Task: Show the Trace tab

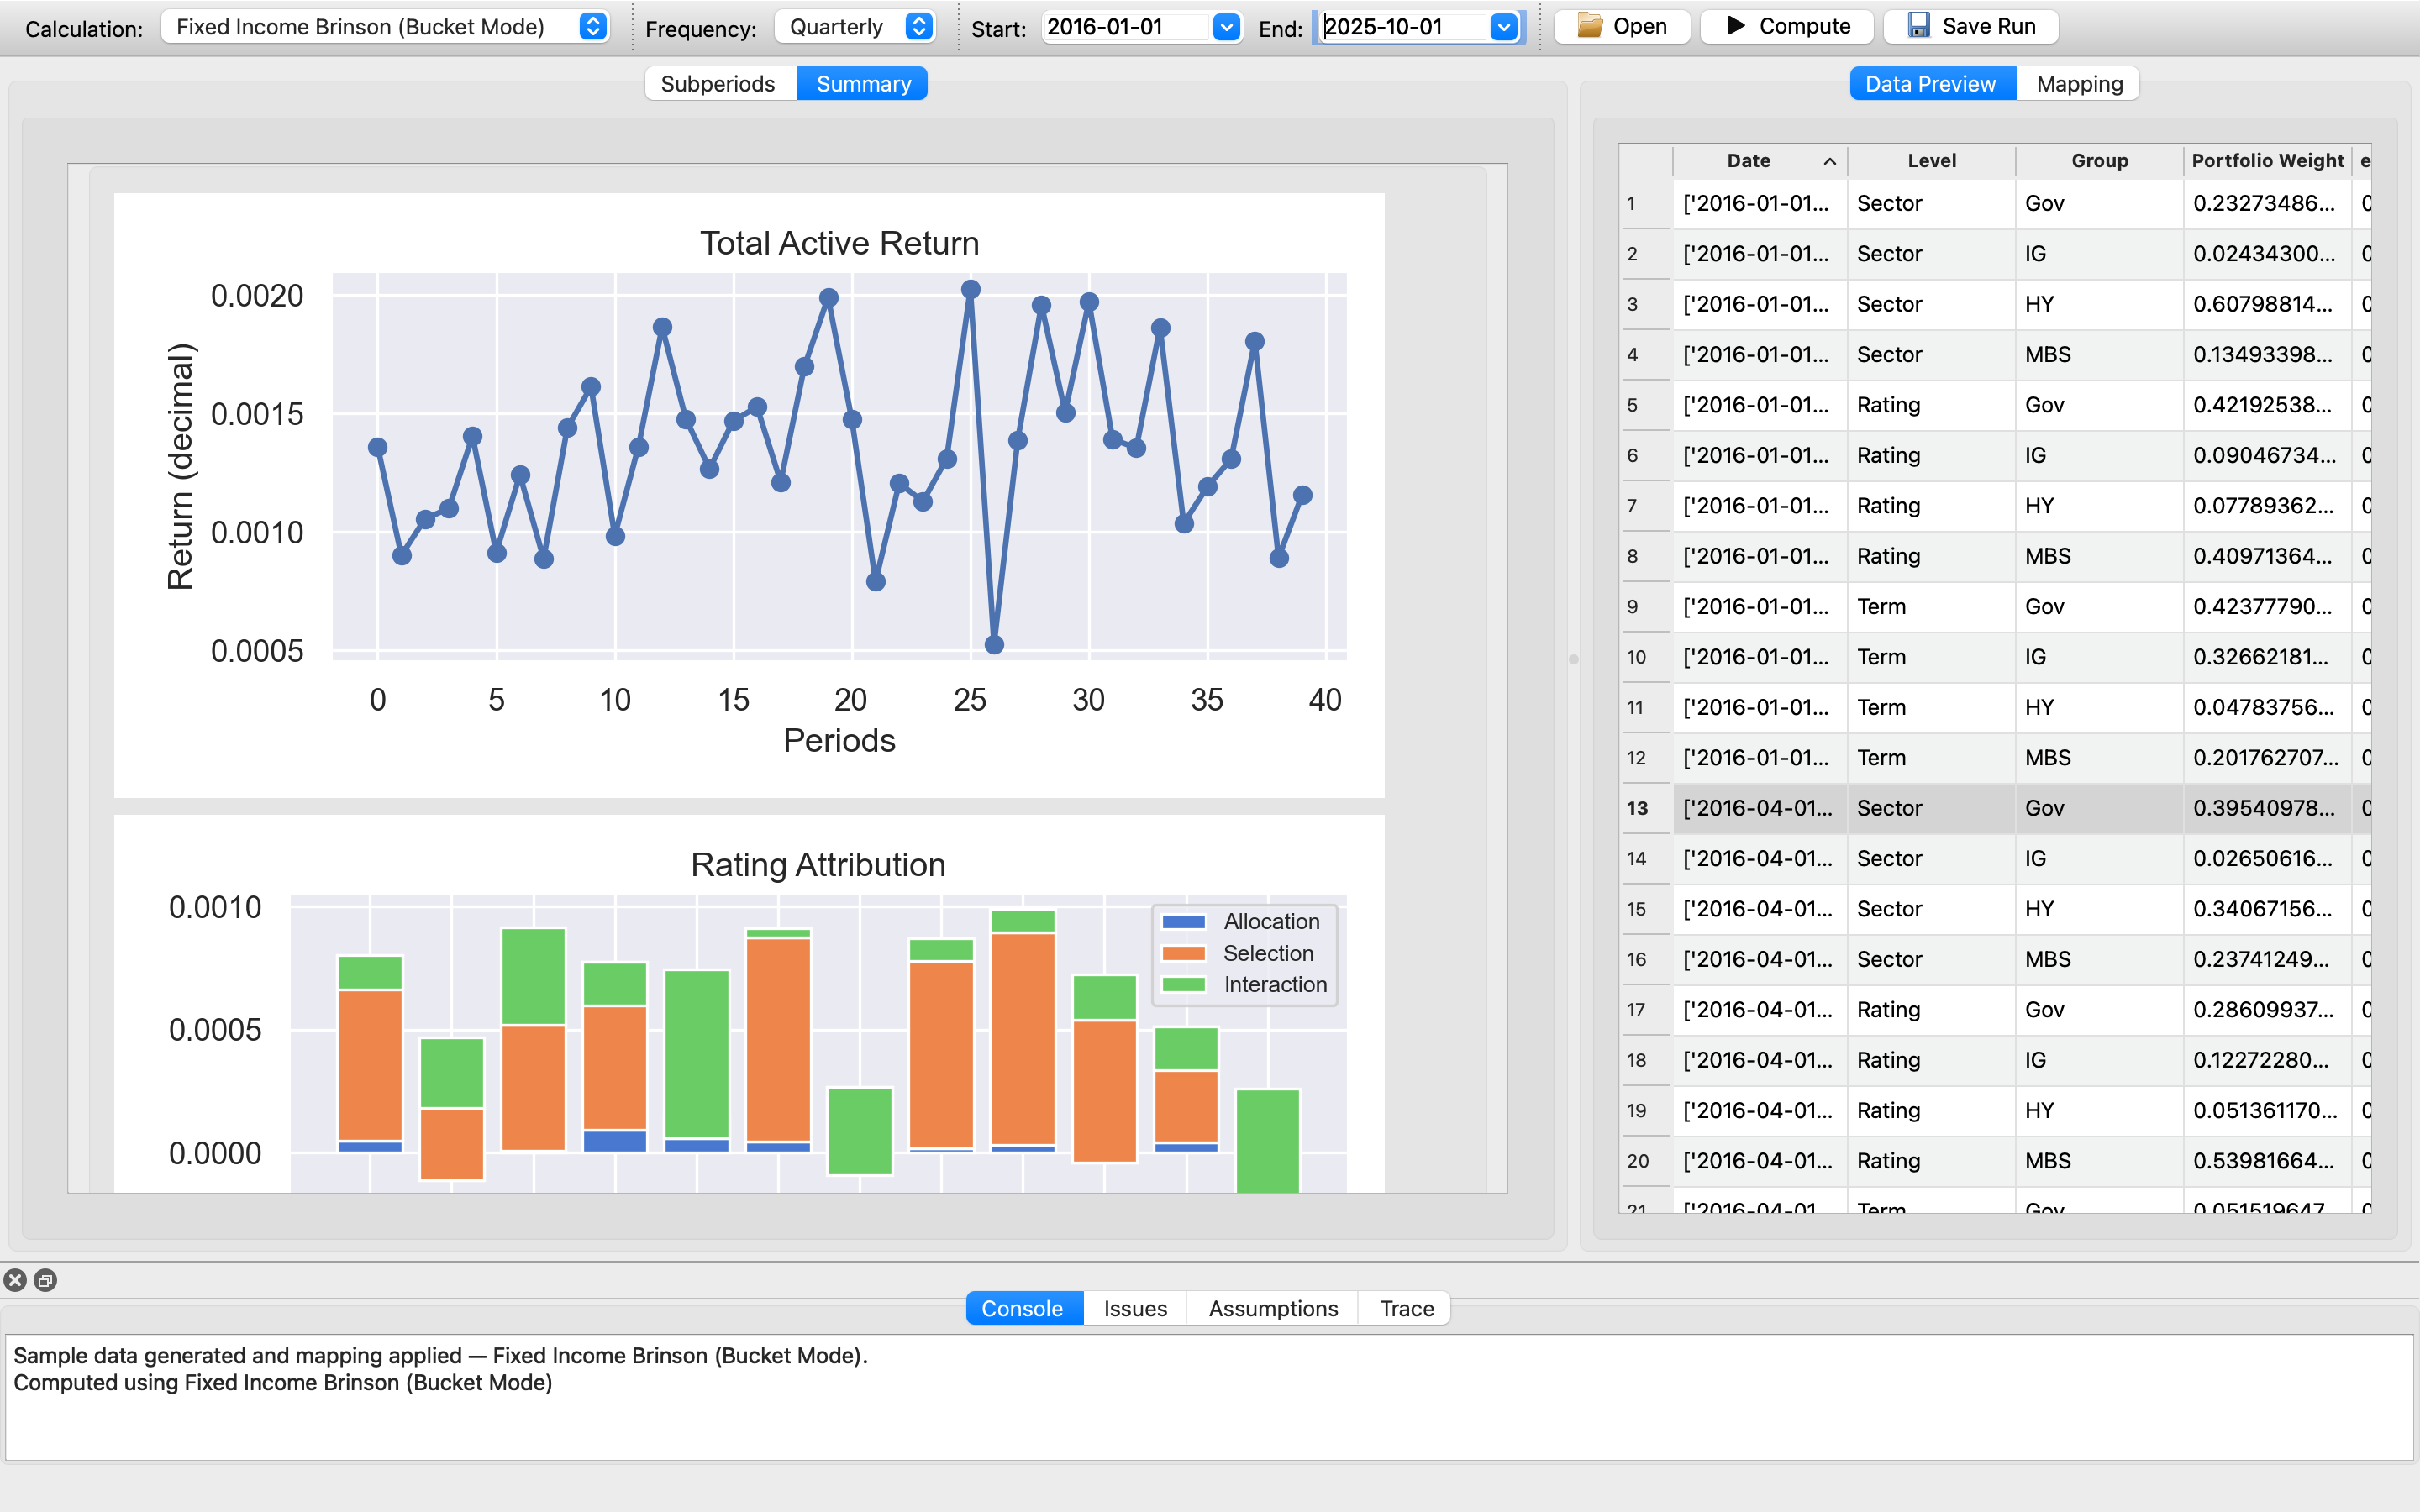Action: 1406,1308
